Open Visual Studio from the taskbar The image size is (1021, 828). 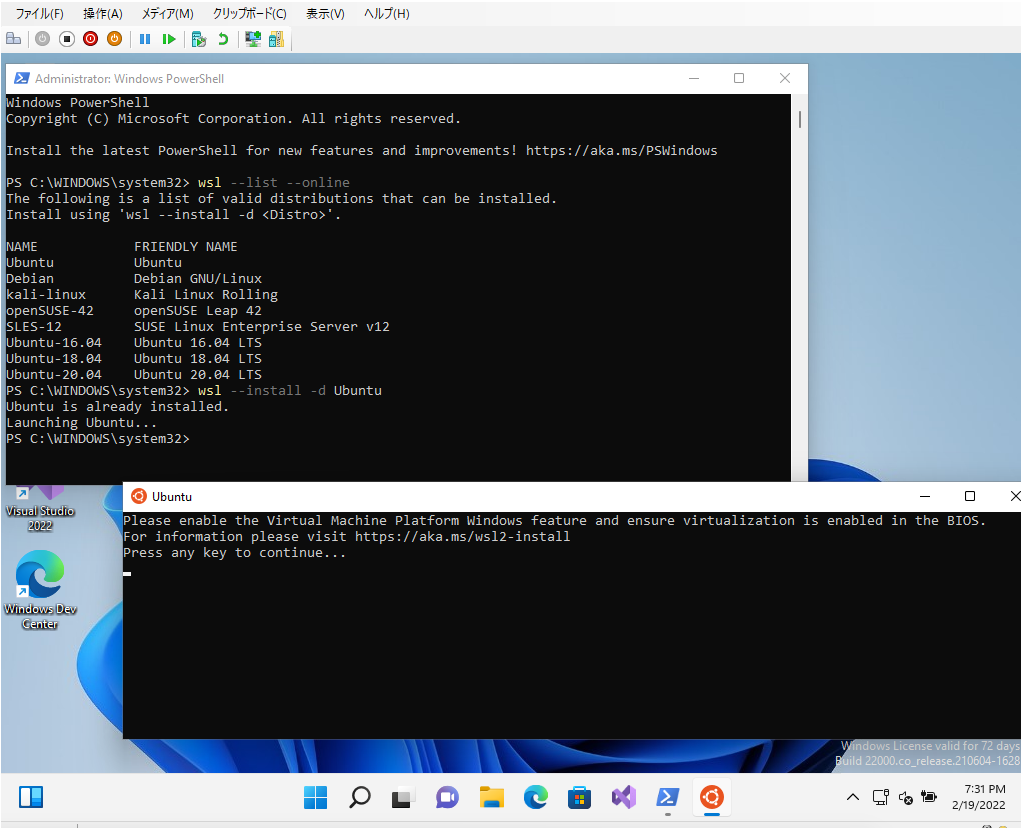[623, 797]
